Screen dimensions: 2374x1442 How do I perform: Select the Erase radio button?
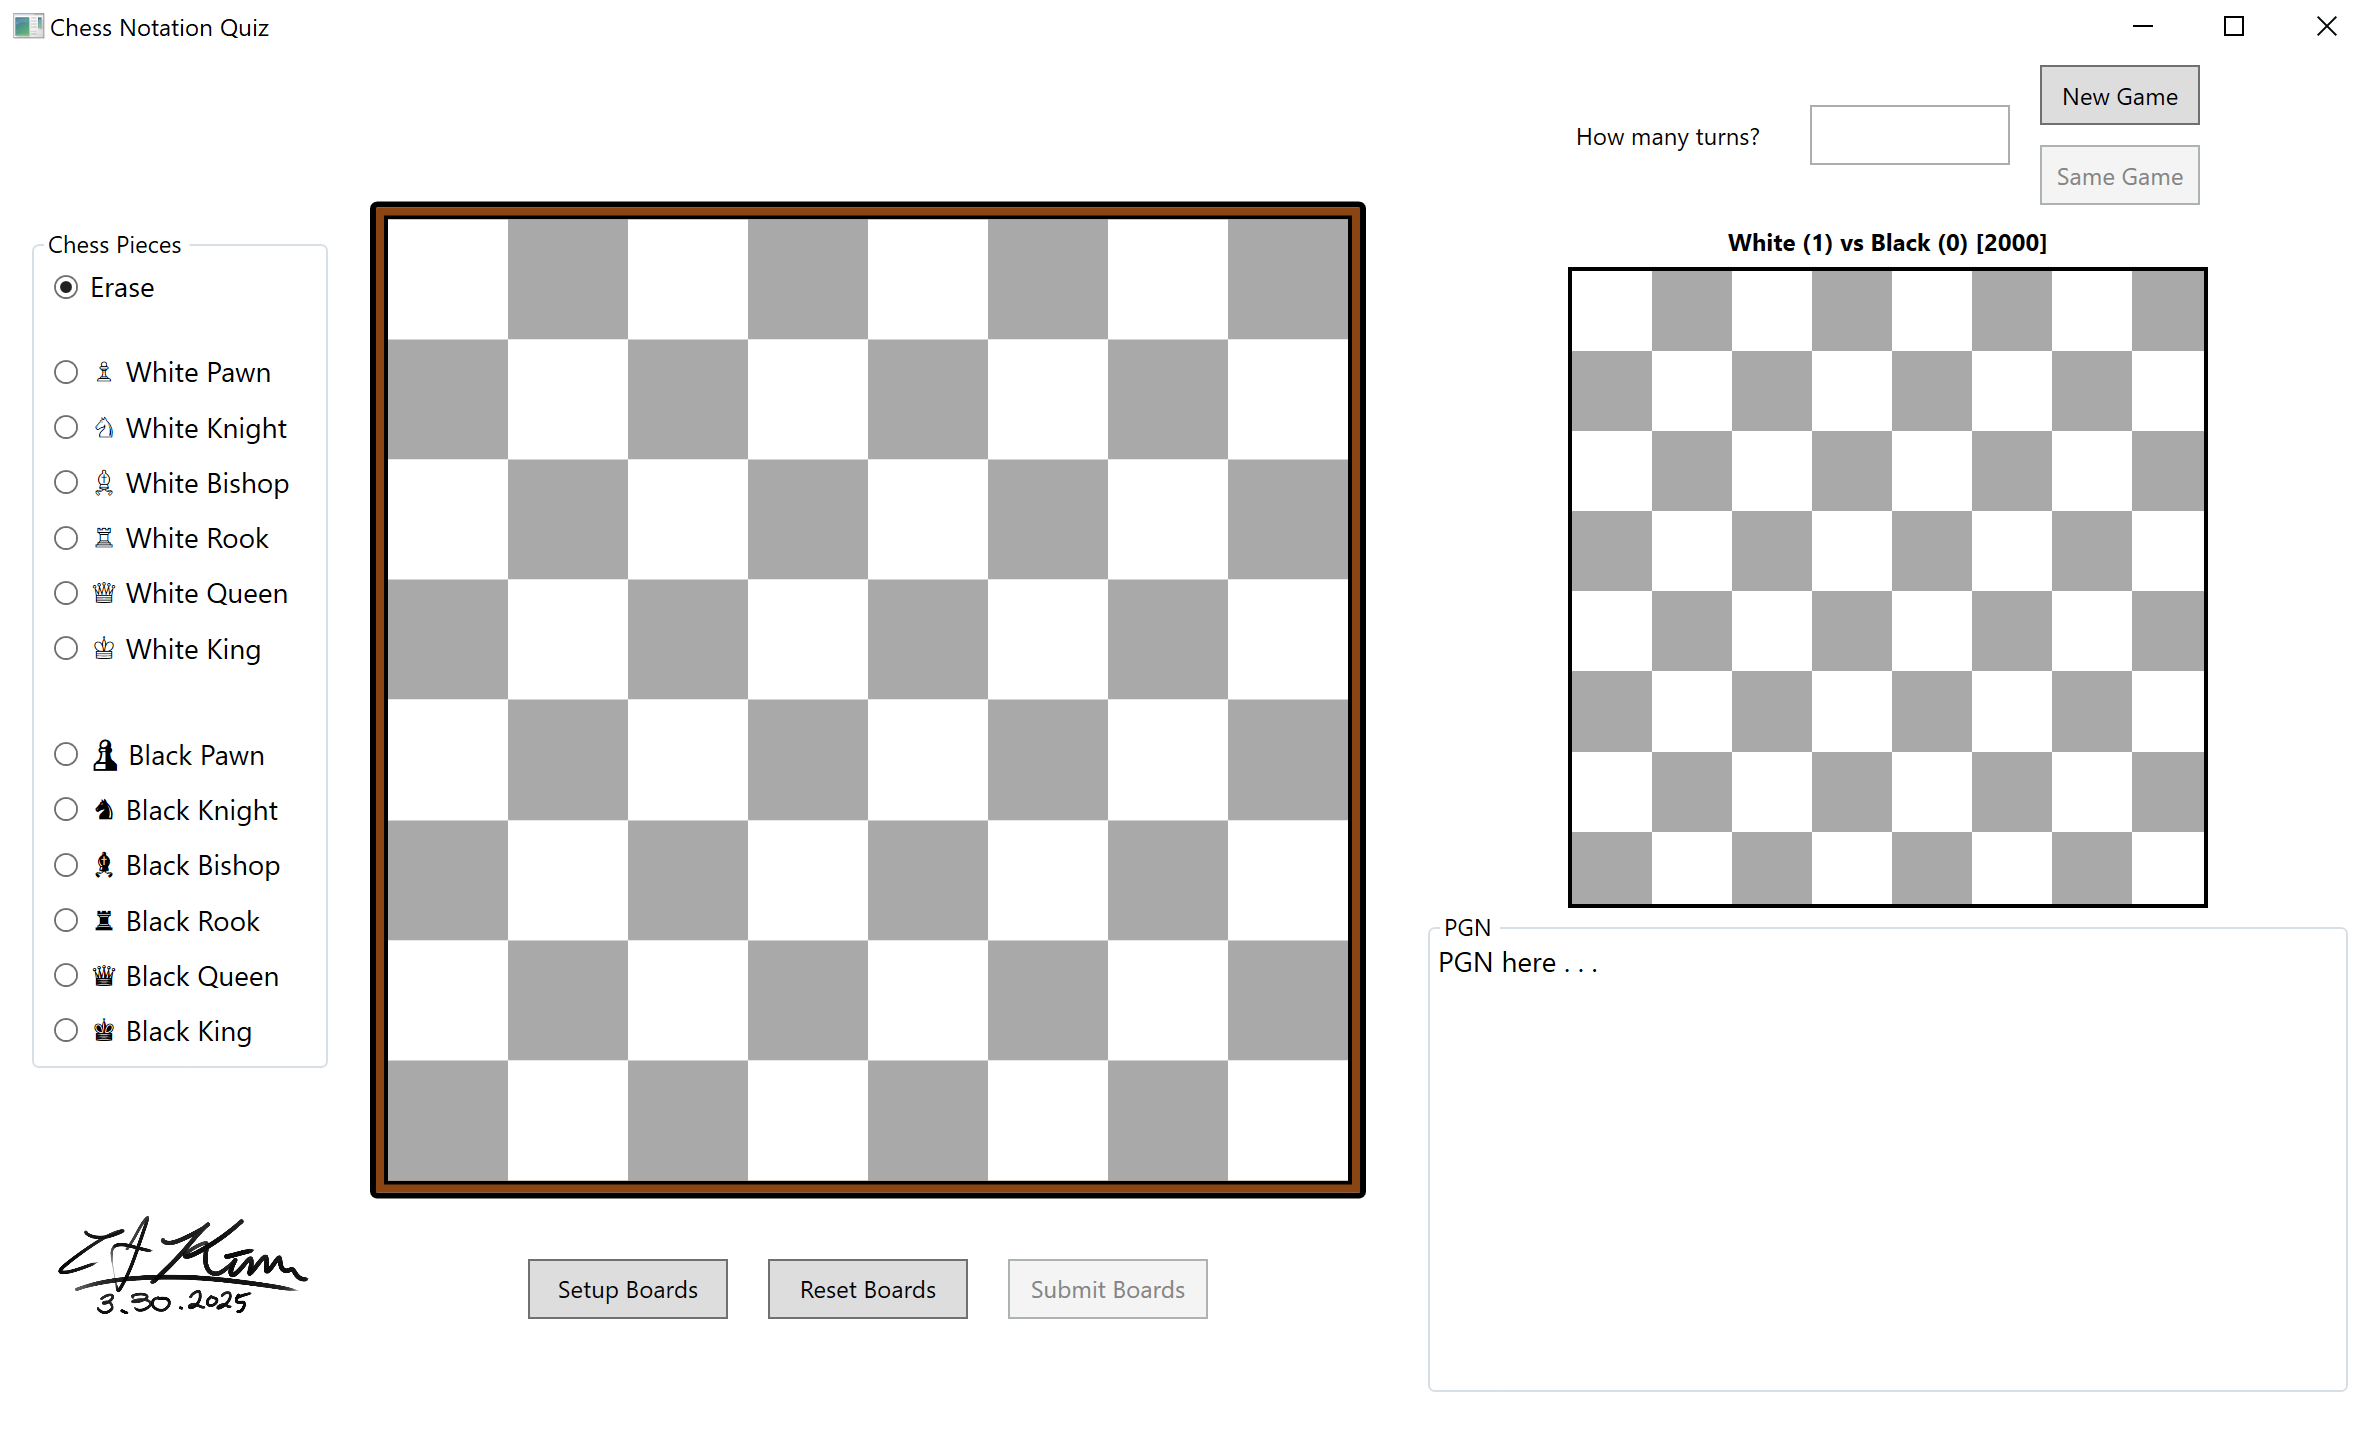coord(66,288)
